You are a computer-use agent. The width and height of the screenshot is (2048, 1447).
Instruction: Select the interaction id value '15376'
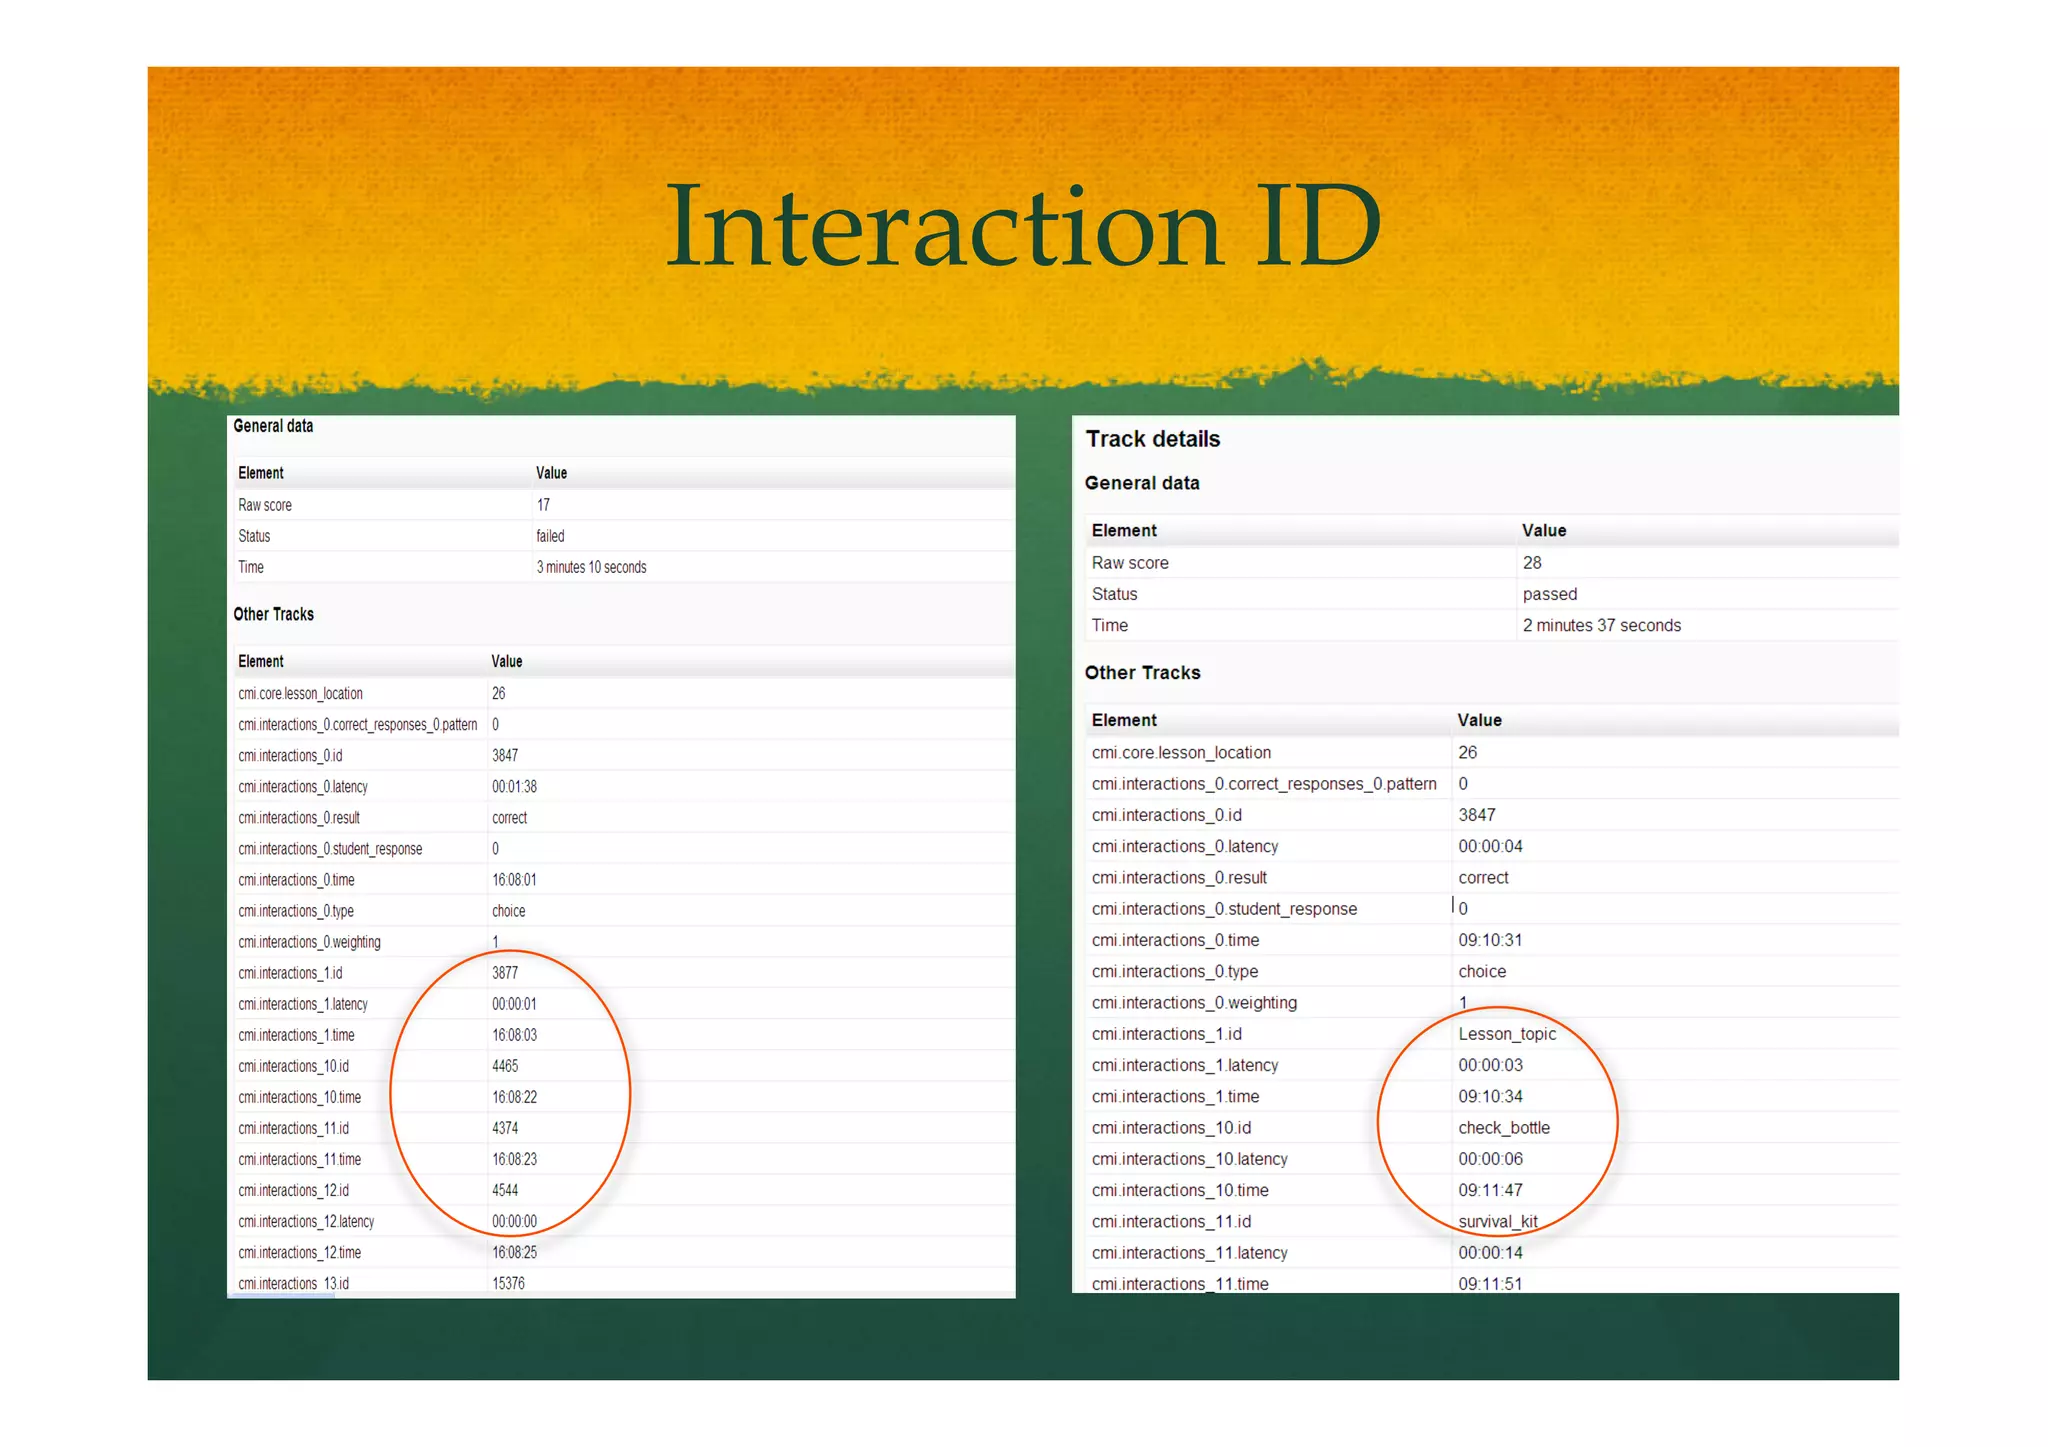point(508,1283)
